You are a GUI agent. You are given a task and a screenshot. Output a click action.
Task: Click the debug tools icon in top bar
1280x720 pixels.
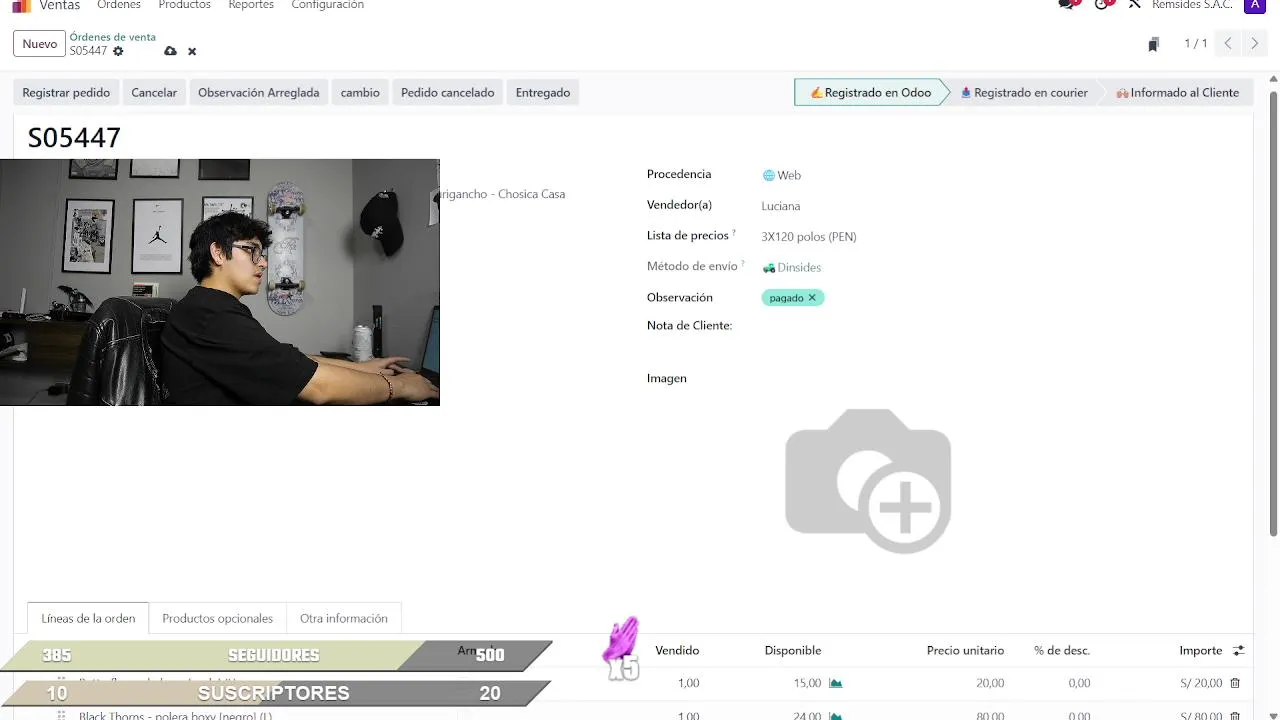[x=1134, y=4]
